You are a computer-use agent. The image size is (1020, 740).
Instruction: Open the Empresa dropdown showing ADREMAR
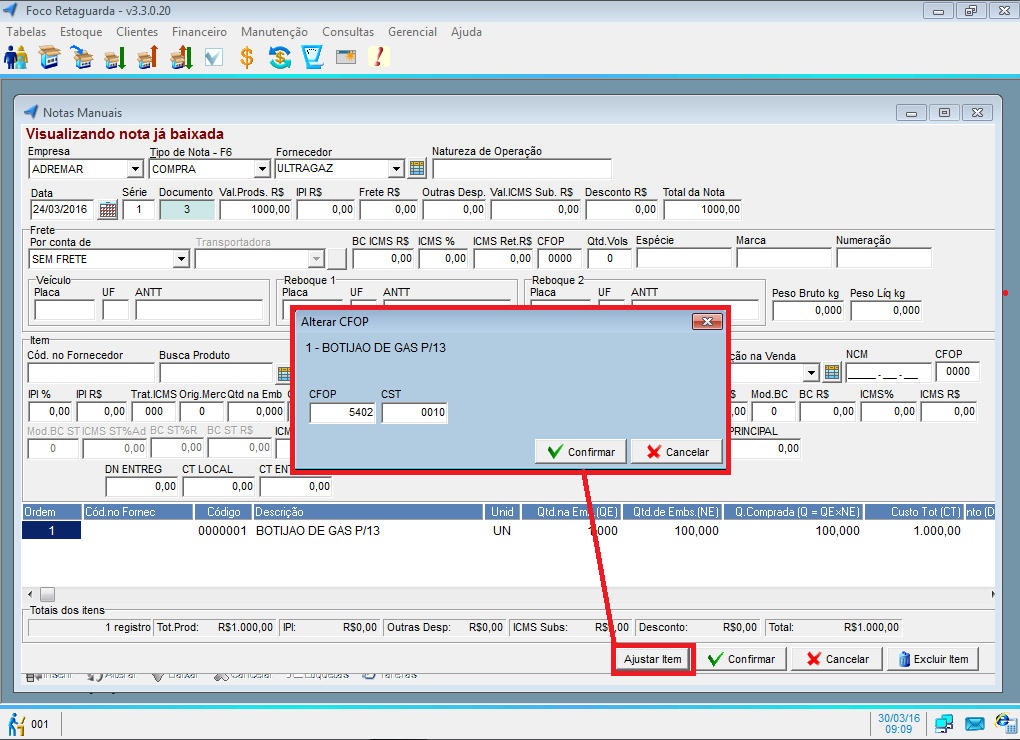(135, 169)
